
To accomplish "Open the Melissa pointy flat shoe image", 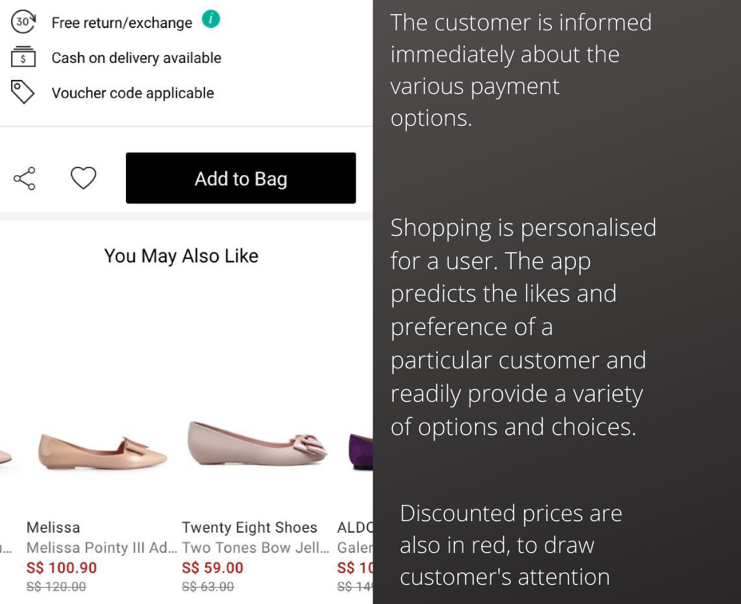I will pyautogui.click(x=102, y=453).
